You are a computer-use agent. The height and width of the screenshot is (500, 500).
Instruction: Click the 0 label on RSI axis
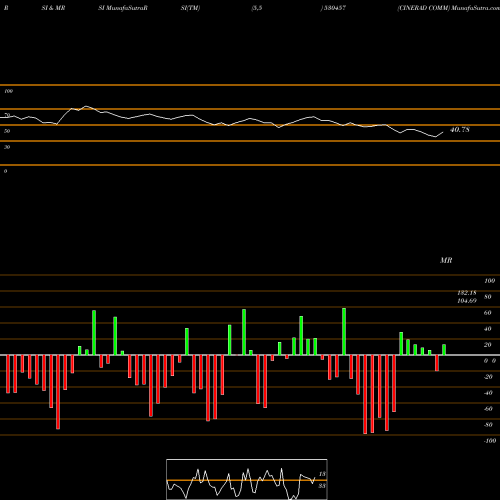pos(5,171)
